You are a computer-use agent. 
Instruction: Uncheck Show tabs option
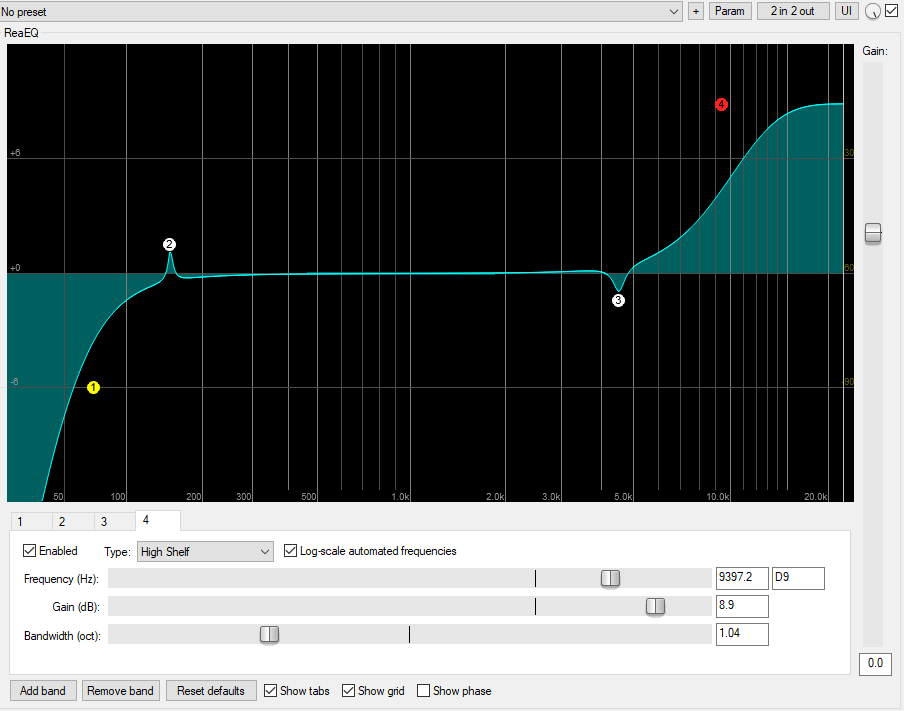[270, 690]
